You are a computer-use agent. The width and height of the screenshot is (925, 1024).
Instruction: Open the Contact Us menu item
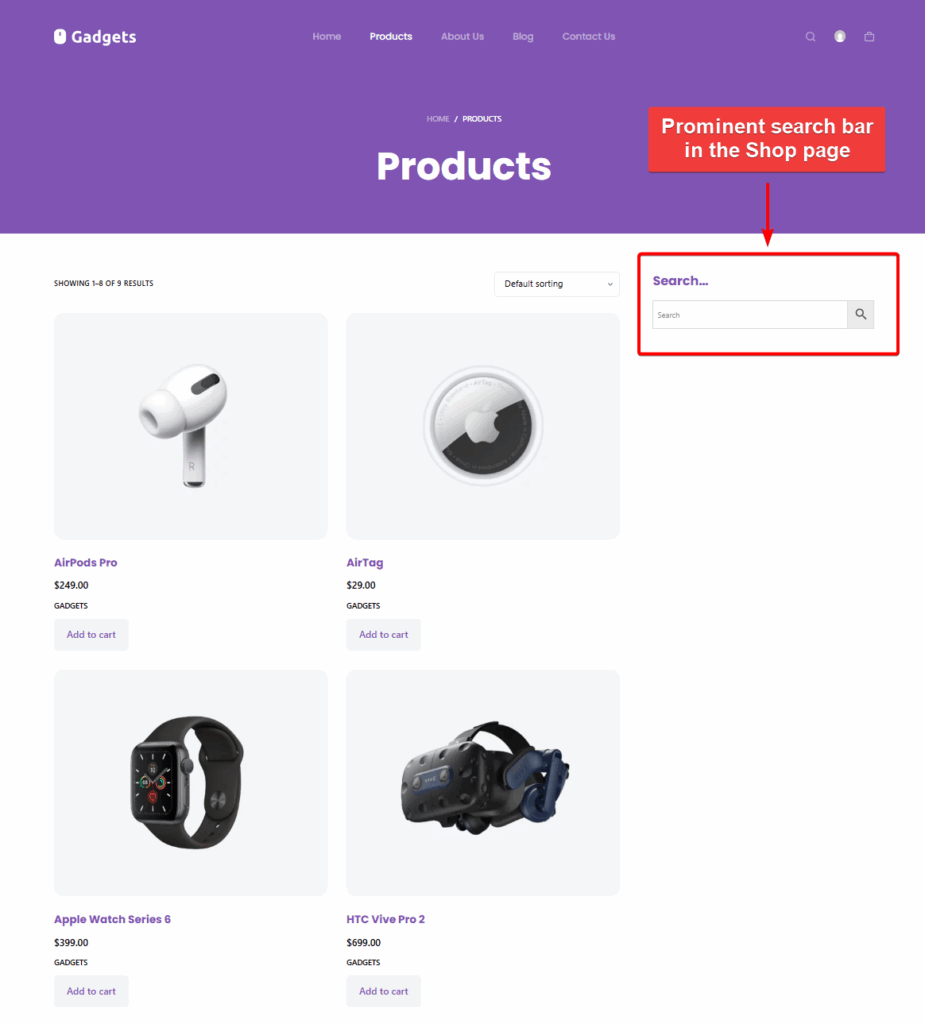coord(588,36)
